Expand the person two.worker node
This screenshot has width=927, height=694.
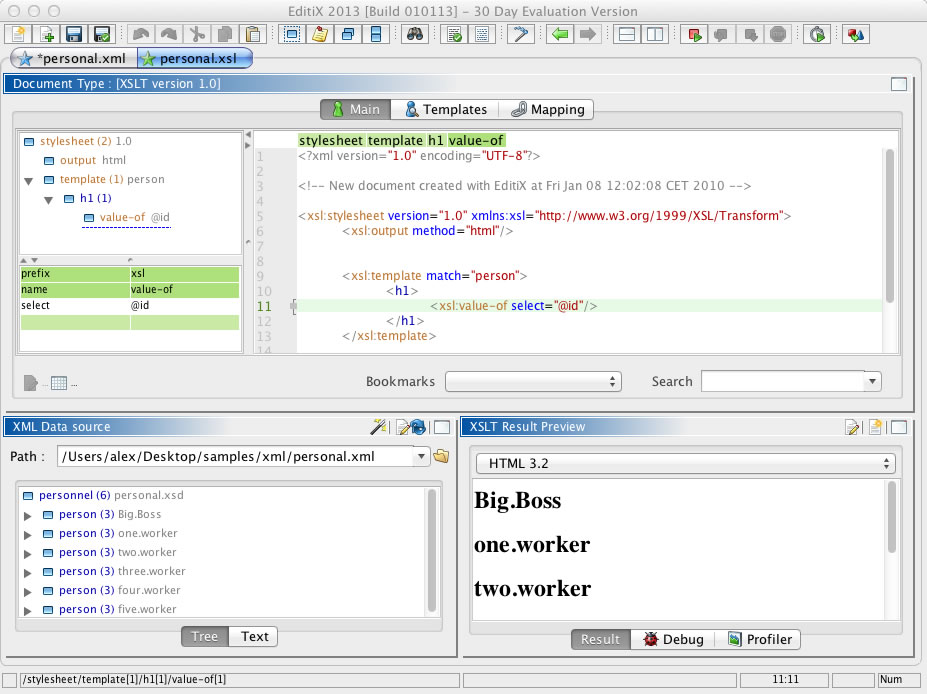click(x=27, y=554)
